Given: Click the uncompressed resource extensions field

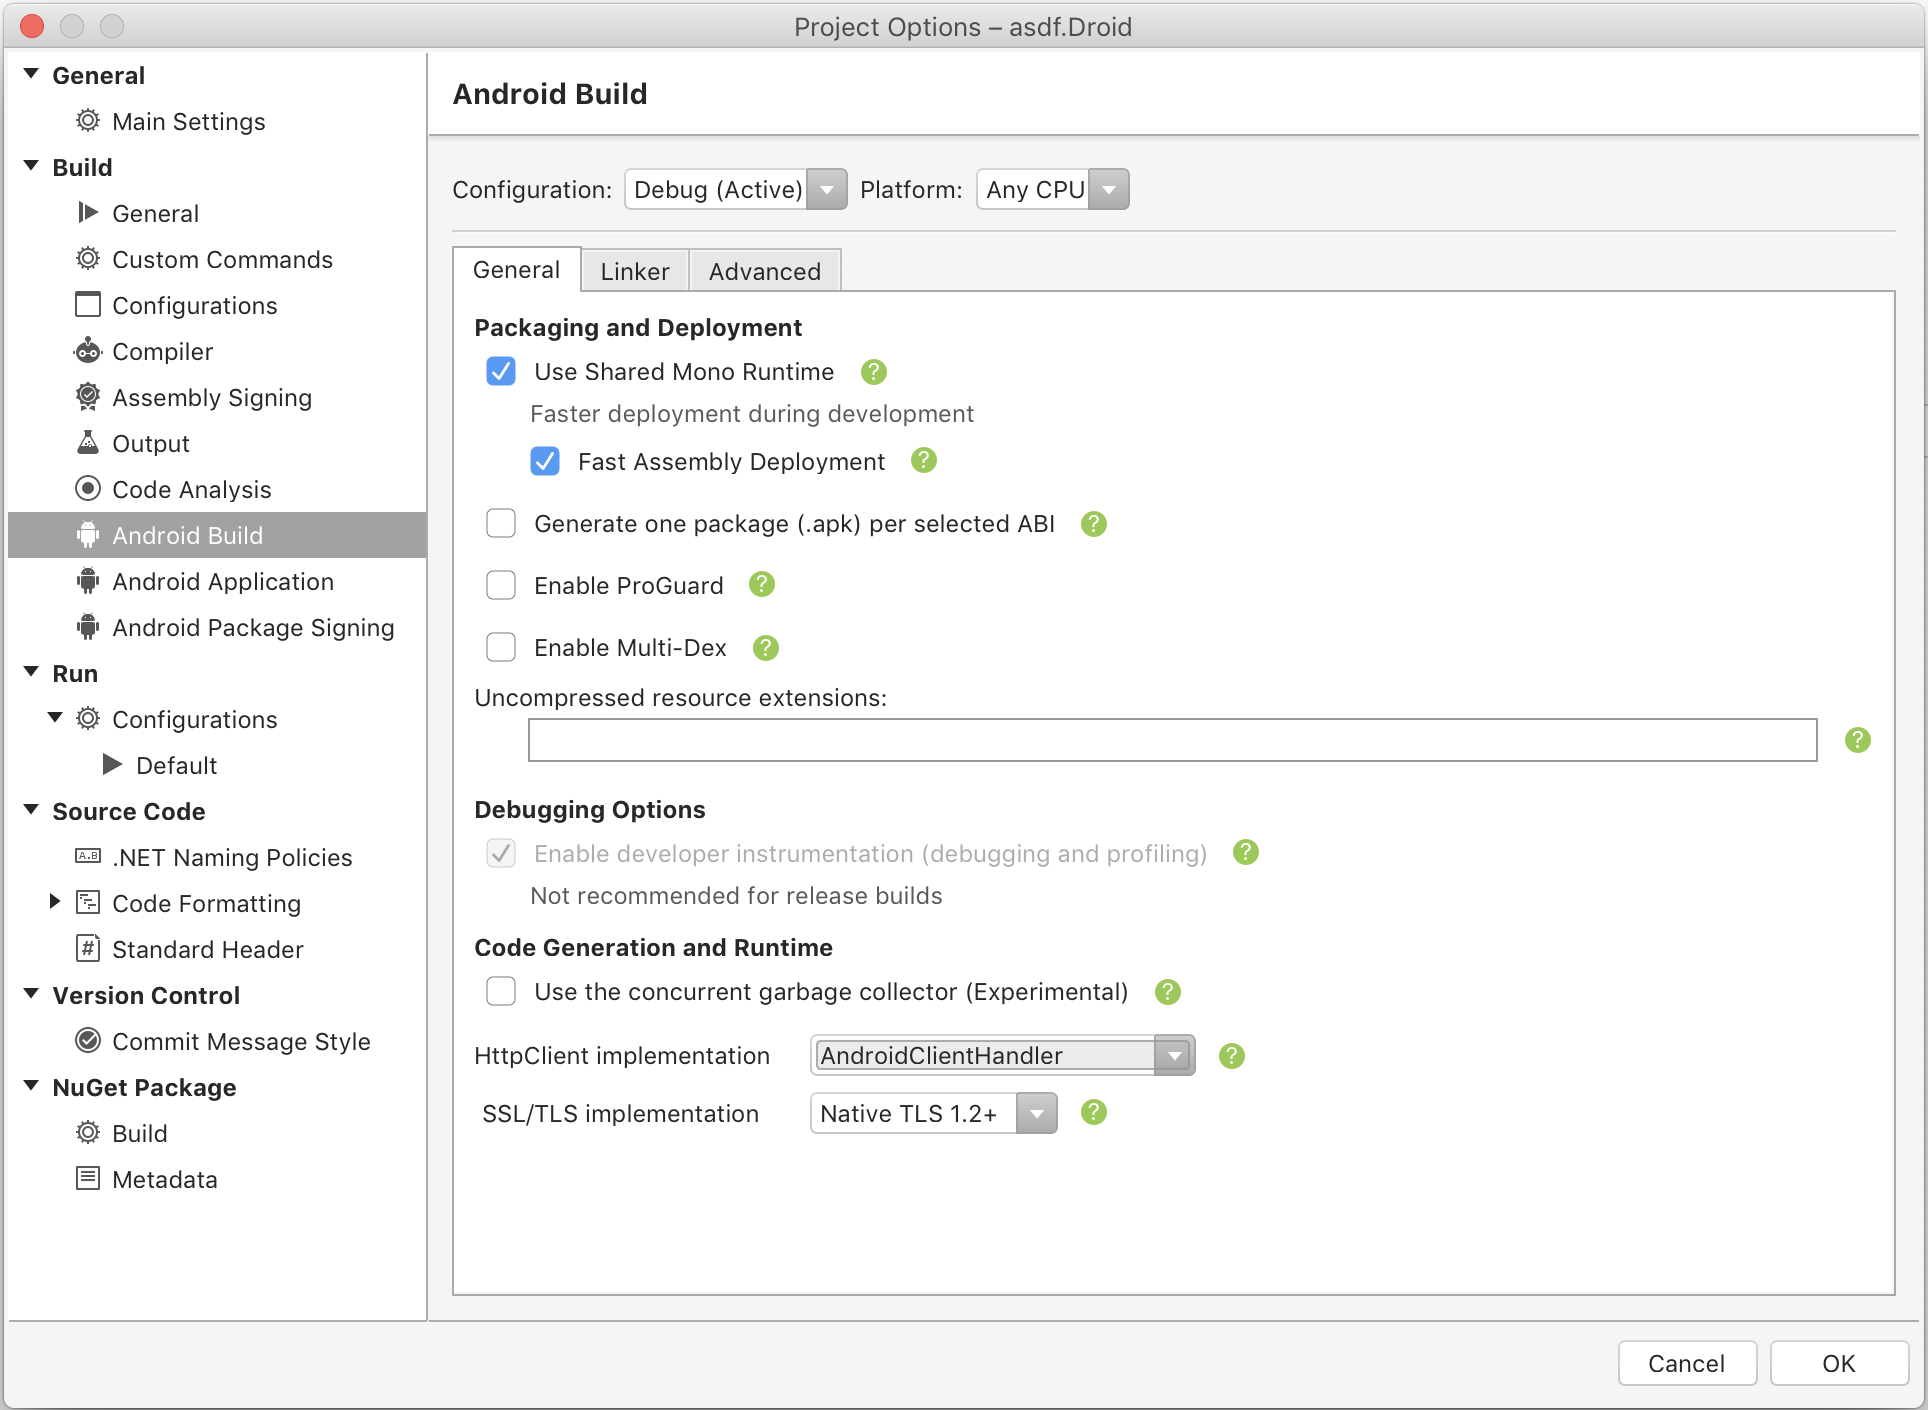Looking at the screenshot, I should 1172,740.
